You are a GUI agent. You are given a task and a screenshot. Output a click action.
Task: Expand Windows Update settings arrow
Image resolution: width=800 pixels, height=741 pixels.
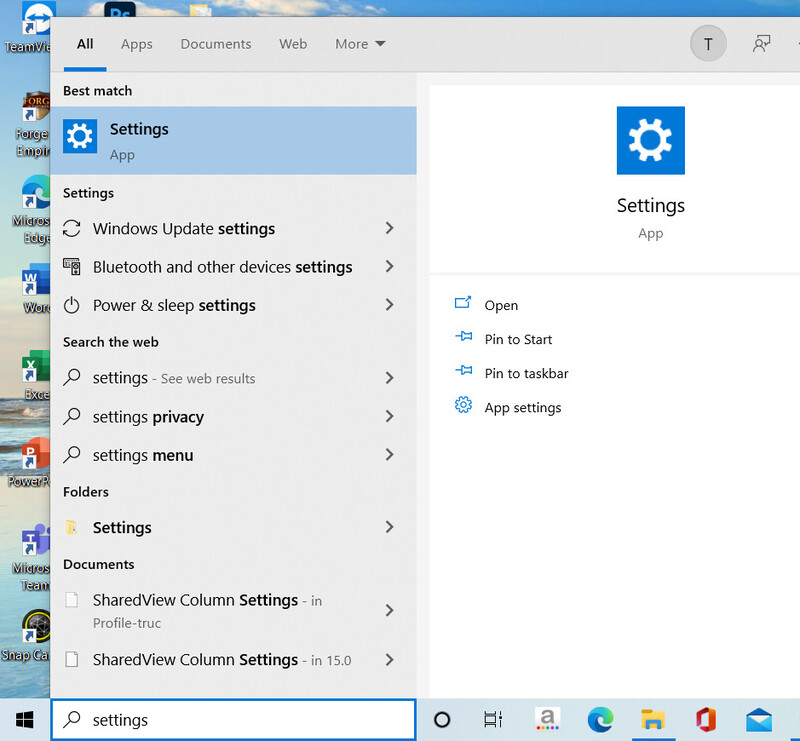389,228
